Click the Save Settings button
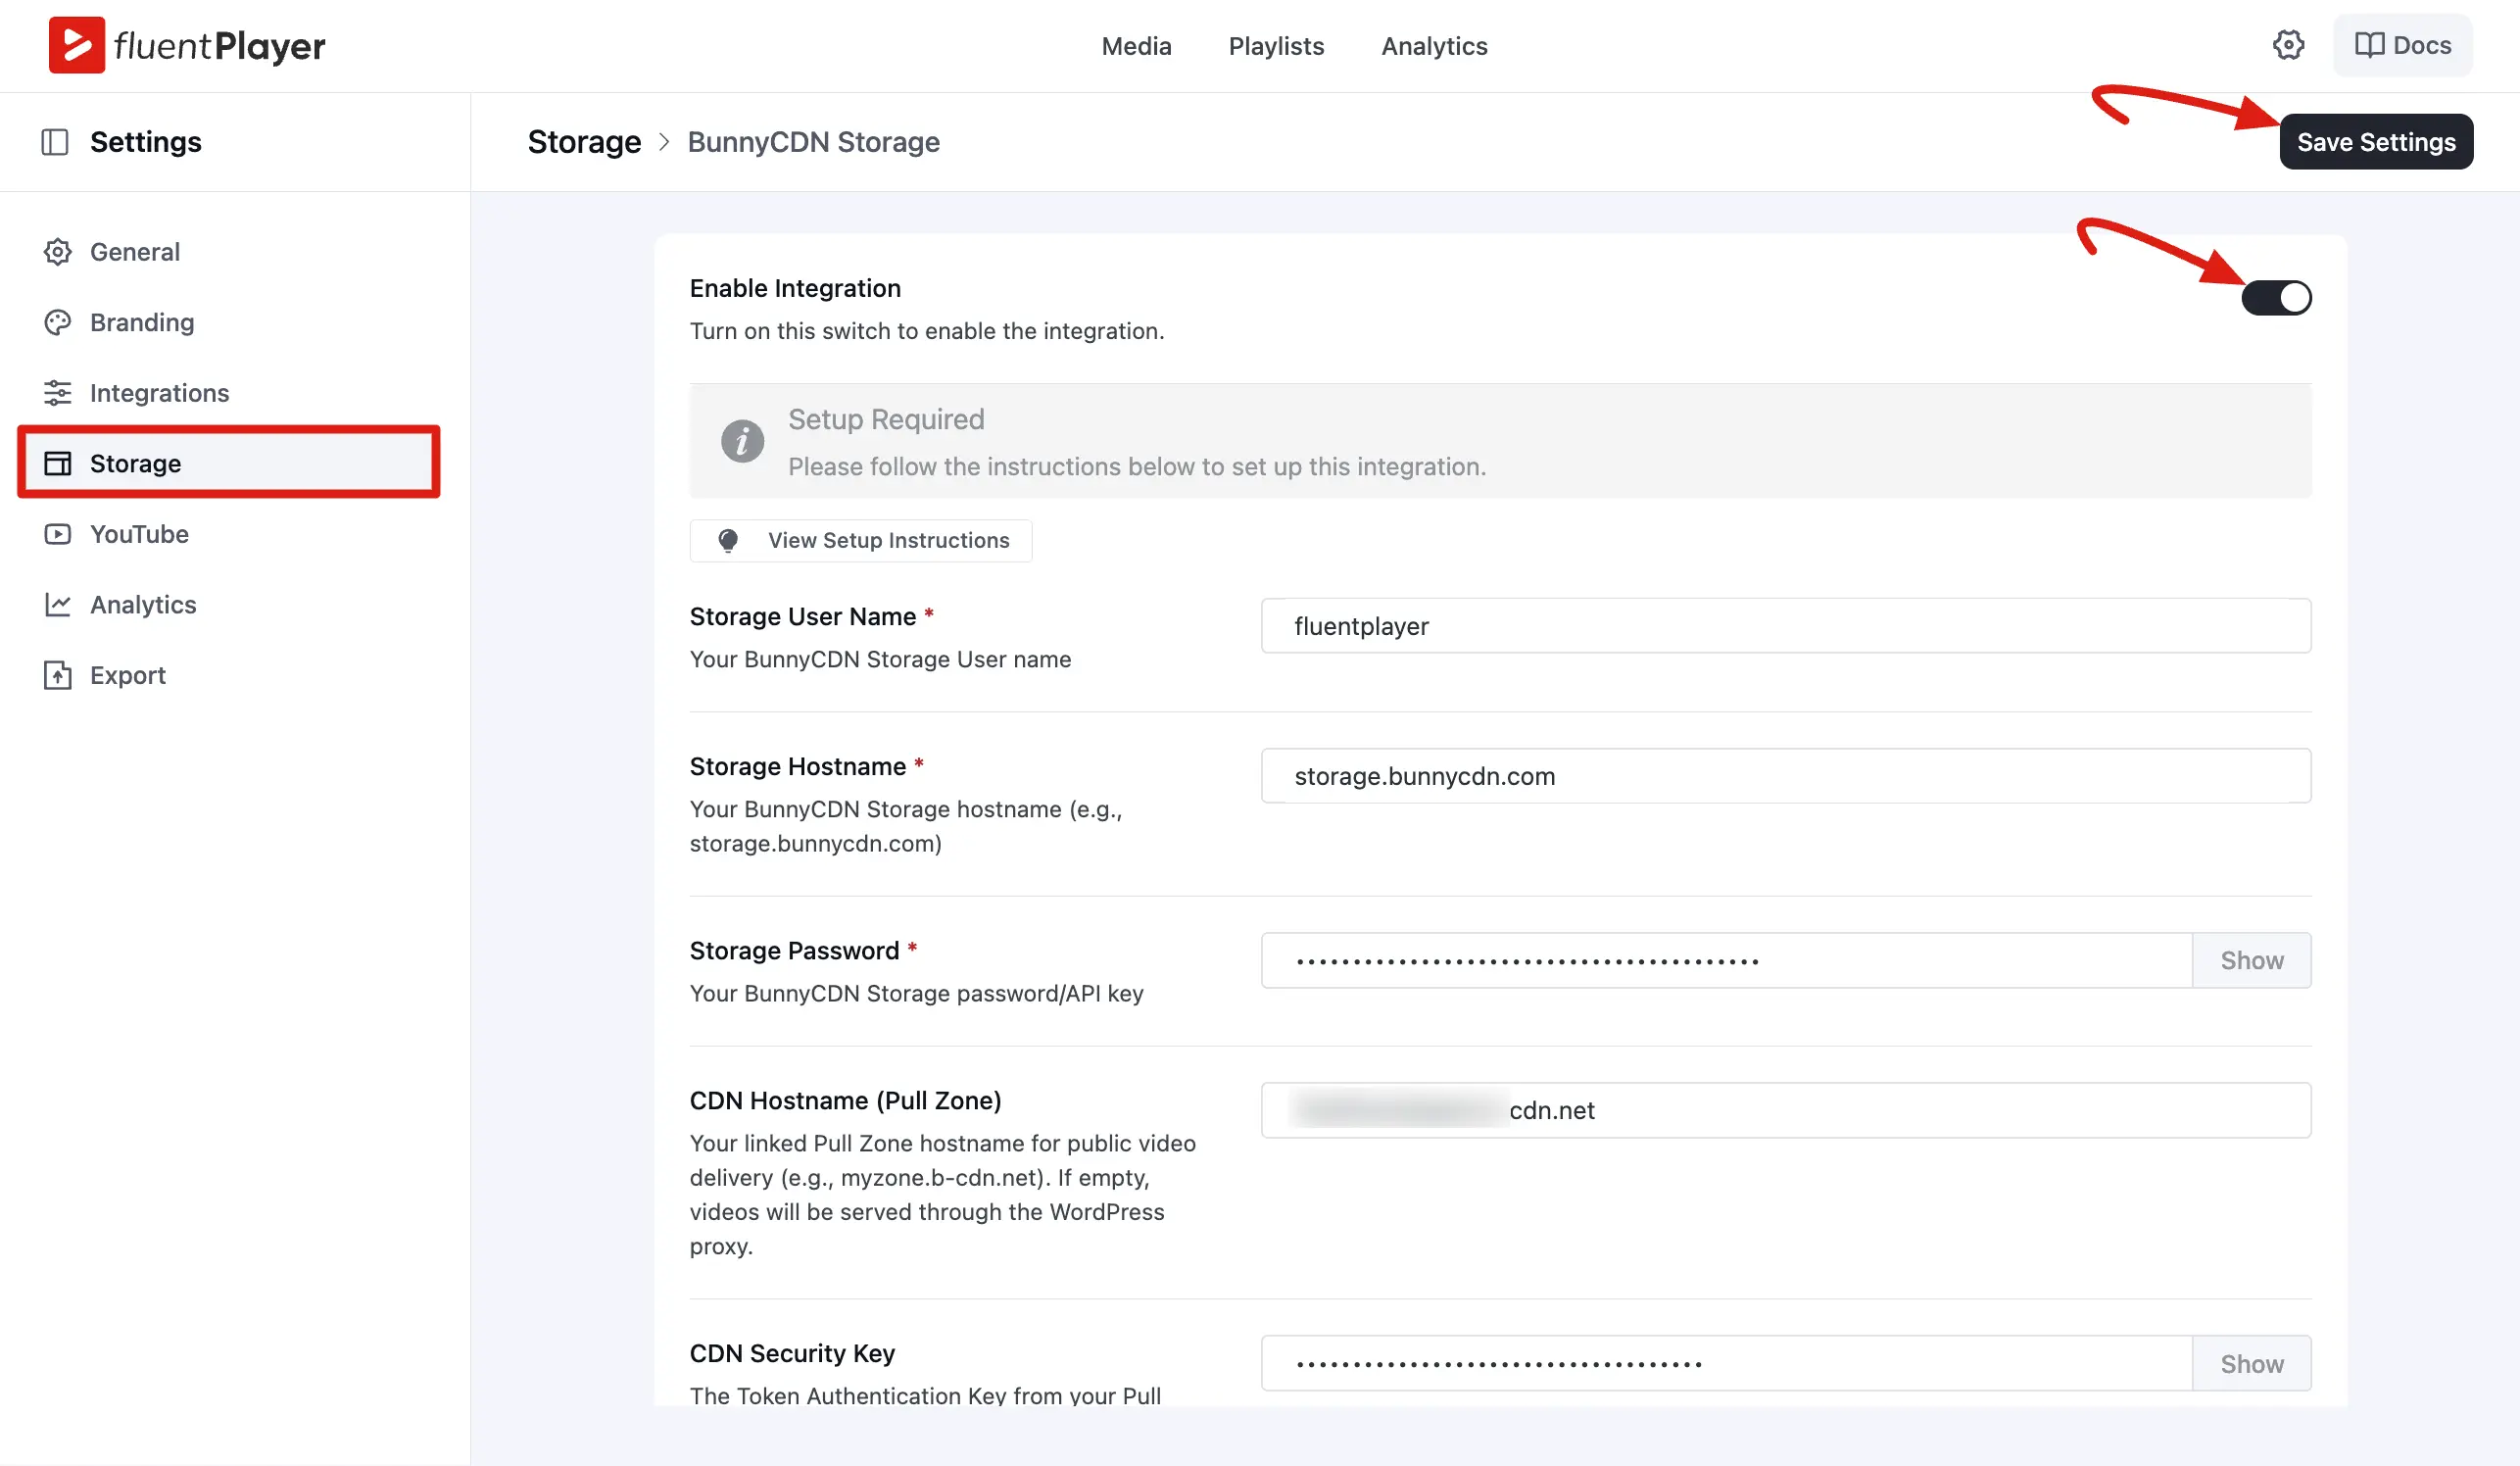Screen dimensions: 2520x1466 [x=2376, y=142]
